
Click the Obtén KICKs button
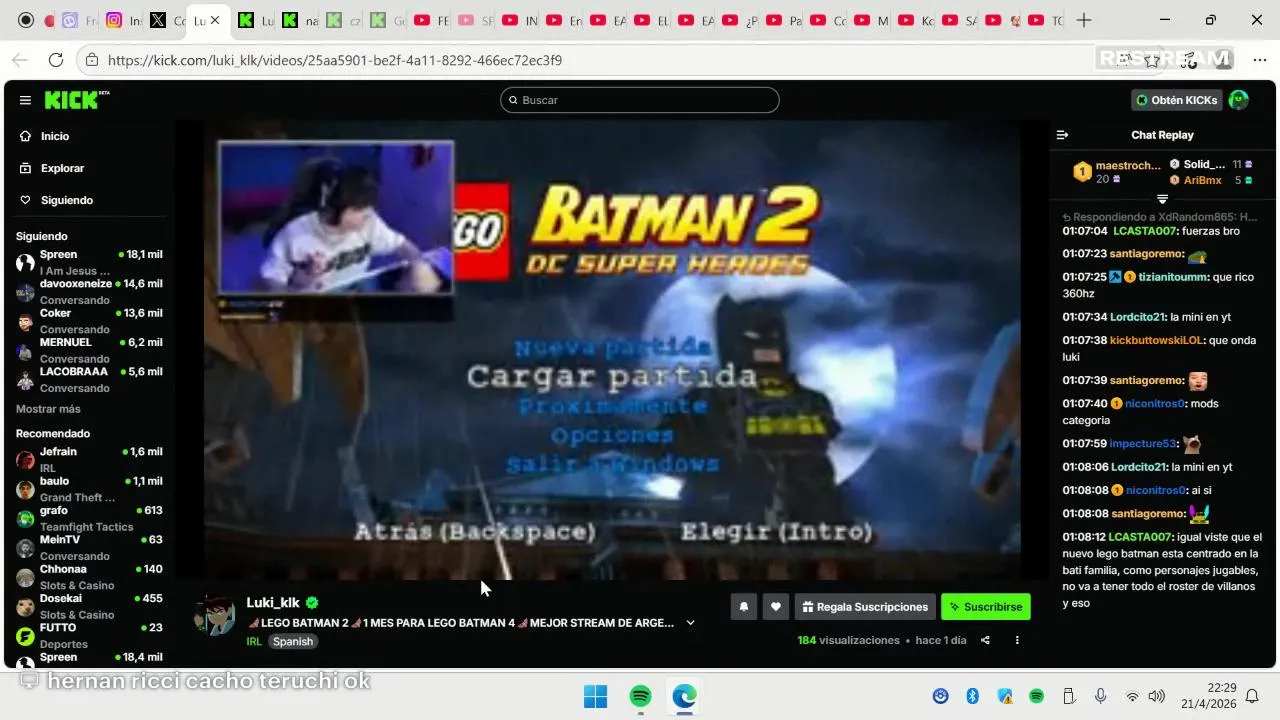pyautogui.click(x=1177, y=100)
